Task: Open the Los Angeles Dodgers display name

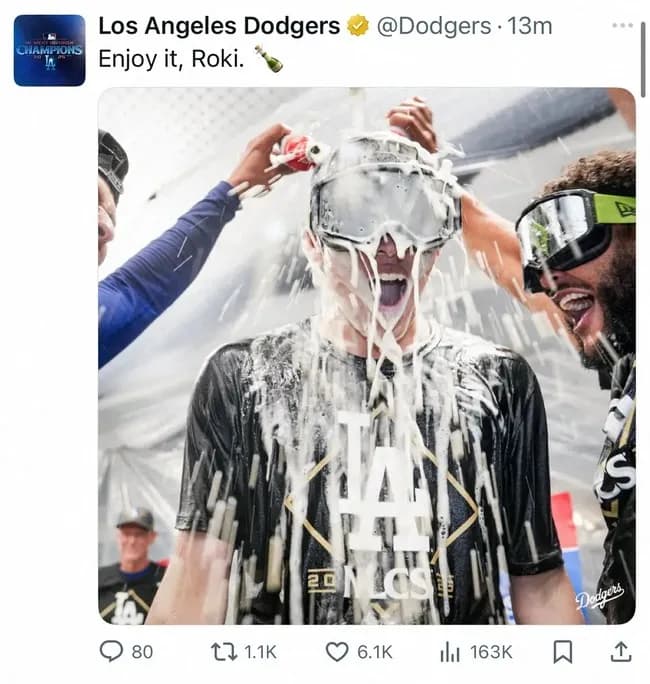Action: [x=219, y=27]
